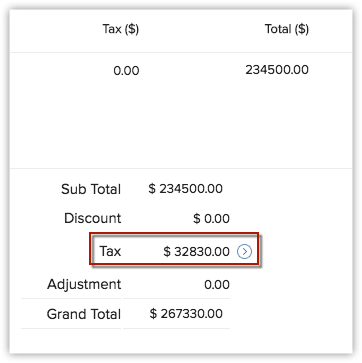Screen dimensions: 362x363
Task: Click the dollar sign before 267330.00
Action: click(x=153, y=314)
